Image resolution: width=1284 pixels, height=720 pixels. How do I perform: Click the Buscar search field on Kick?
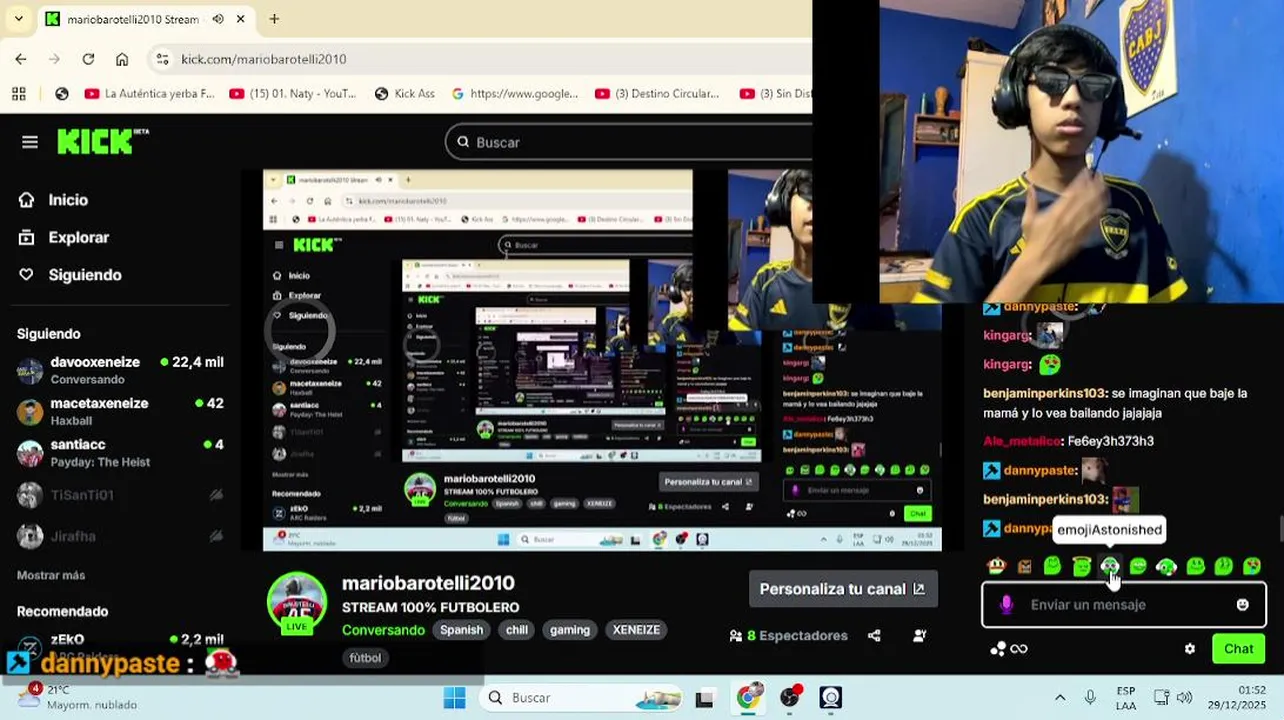coord(628,142)
